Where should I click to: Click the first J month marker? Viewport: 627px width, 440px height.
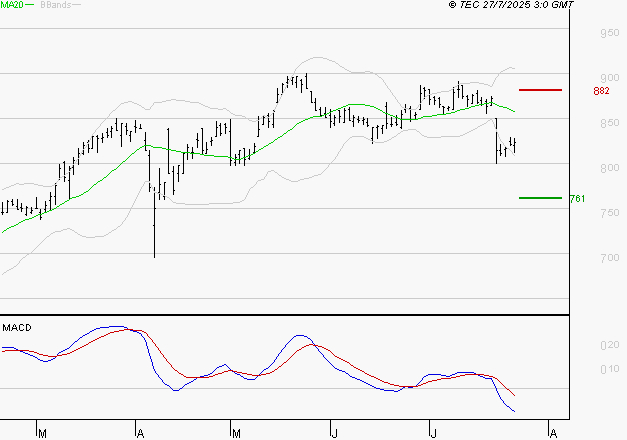point(332,433)
